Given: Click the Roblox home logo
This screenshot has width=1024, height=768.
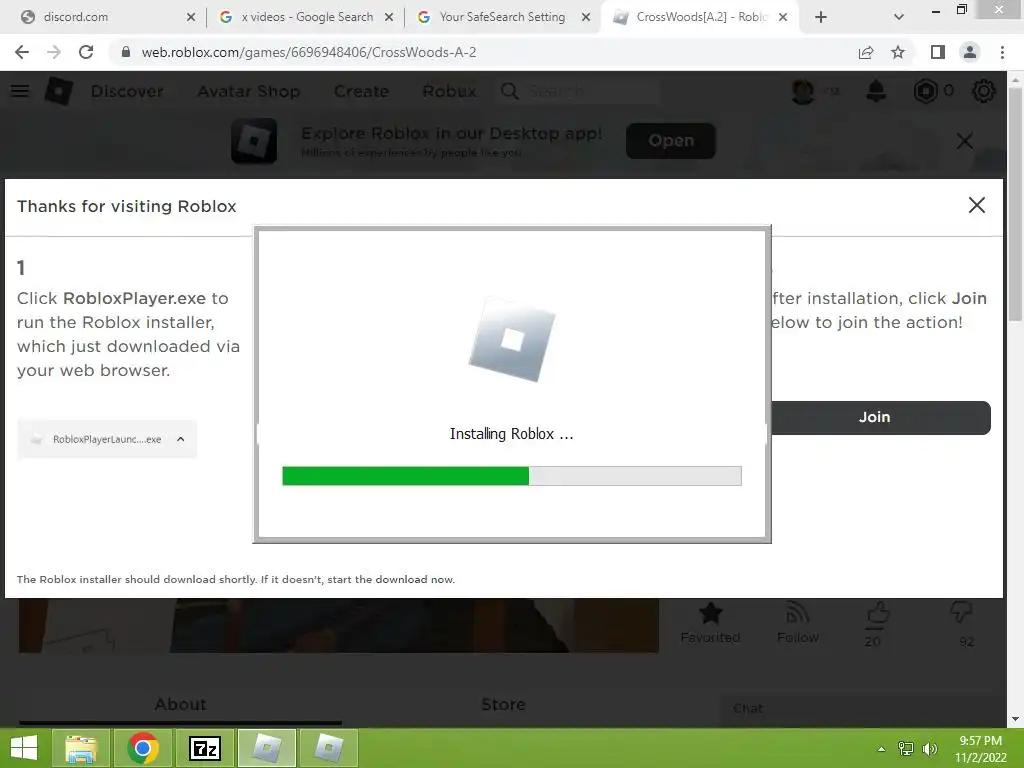Looking at the screenshot, I should point(59,91).
